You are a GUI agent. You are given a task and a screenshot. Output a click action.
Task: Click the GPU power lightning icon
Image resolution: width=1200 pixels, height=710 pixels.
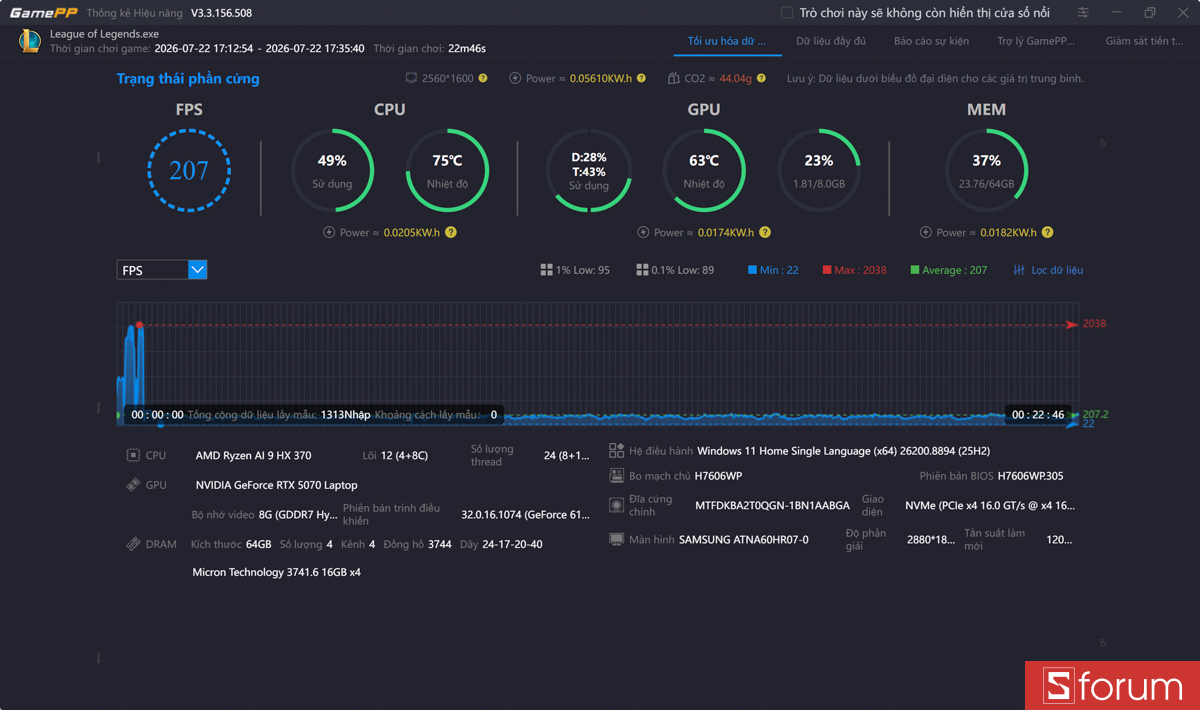(643, 232)
